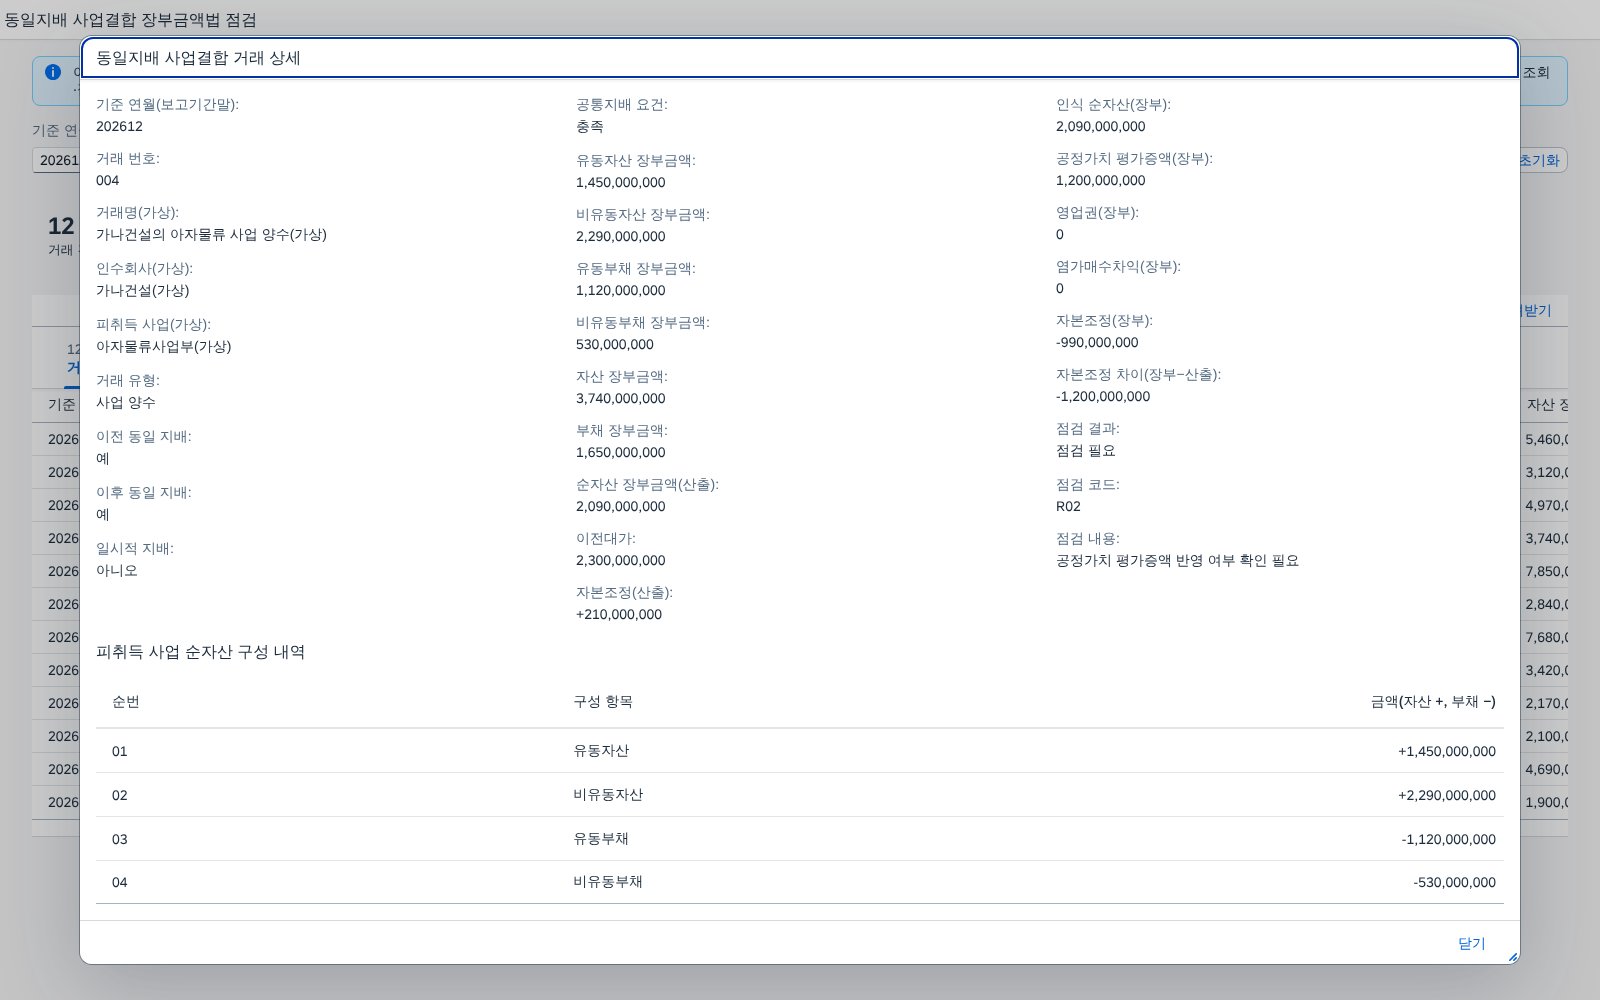Select the 기준 연월 input field behind the dialog
The width and height of the screenshot is (1600, 1000).
[x=56, y=160]
